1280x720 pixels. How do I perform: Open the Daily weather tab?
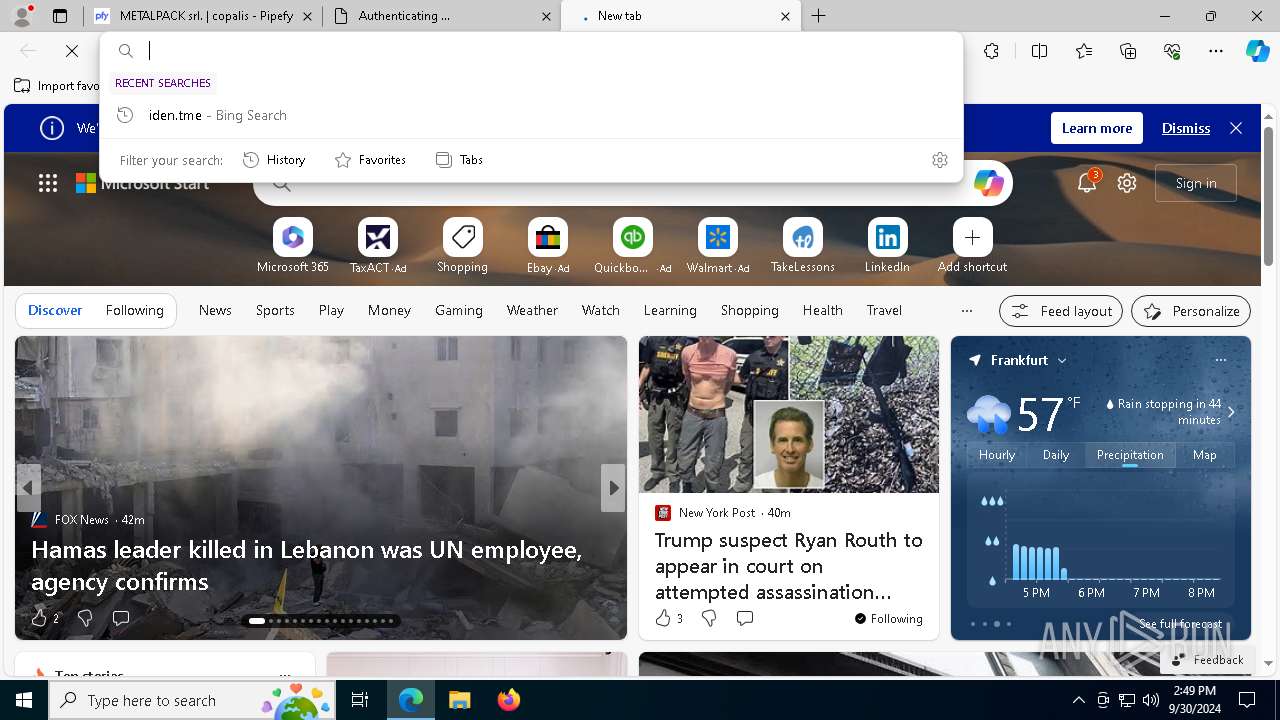pos(1056,455)
